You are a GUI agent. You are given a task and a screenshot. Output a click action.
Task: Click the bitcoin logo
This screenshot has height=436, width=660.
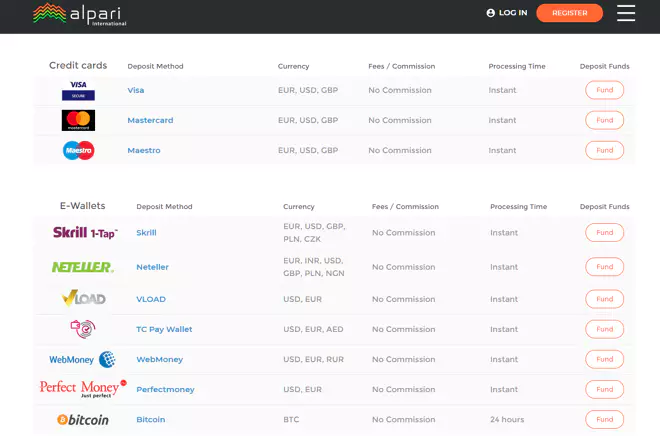83,420
